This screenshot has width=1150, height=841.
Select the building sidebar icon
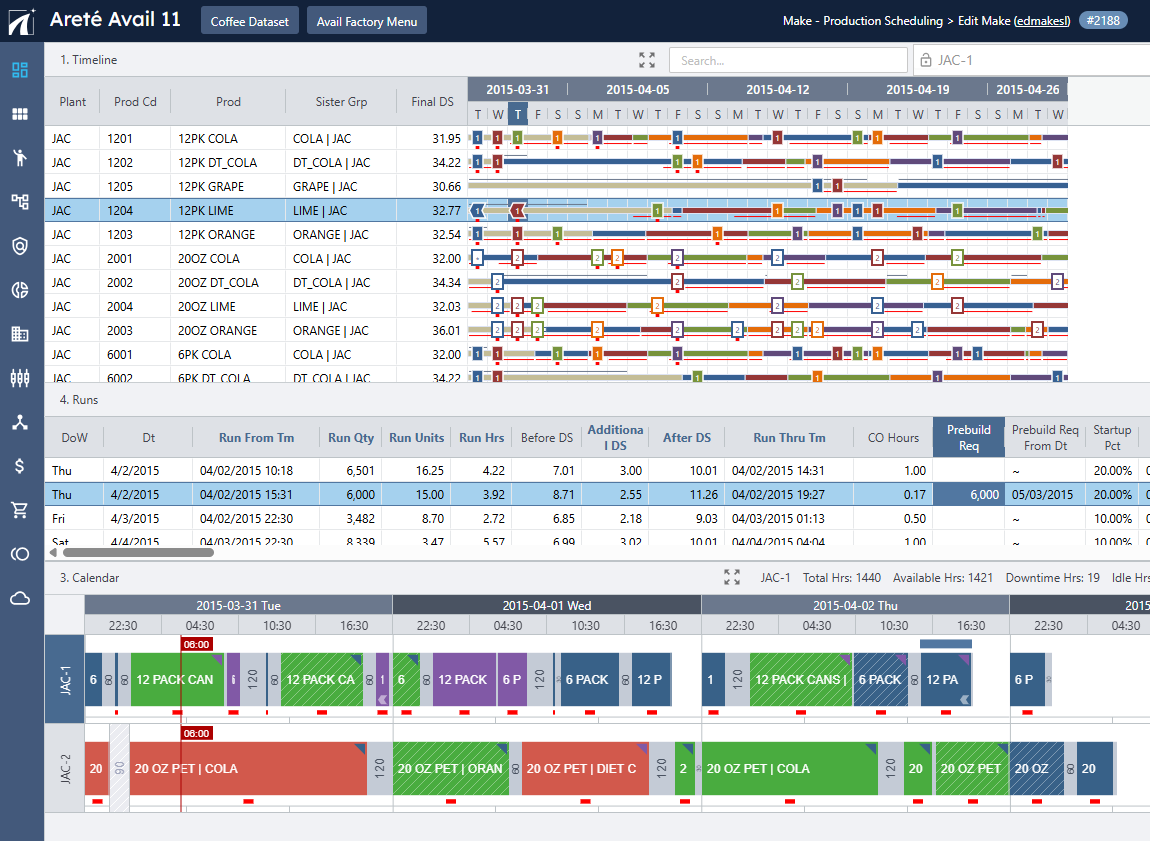pyautogui.click(x=20, y=334)
